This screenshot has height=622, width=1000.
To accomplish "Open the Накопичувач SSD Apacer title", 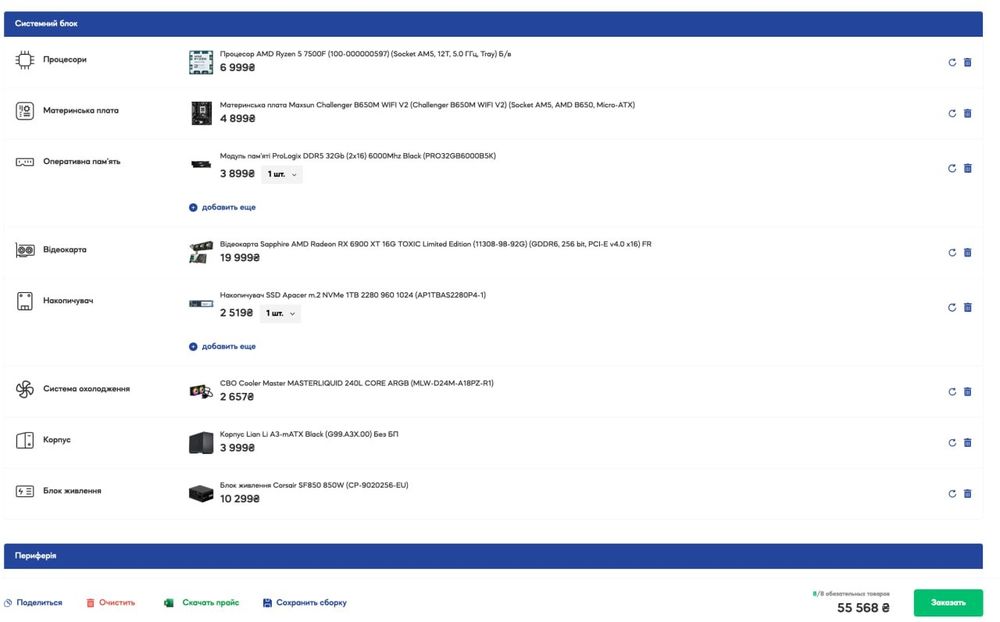I will coord(353,295).
